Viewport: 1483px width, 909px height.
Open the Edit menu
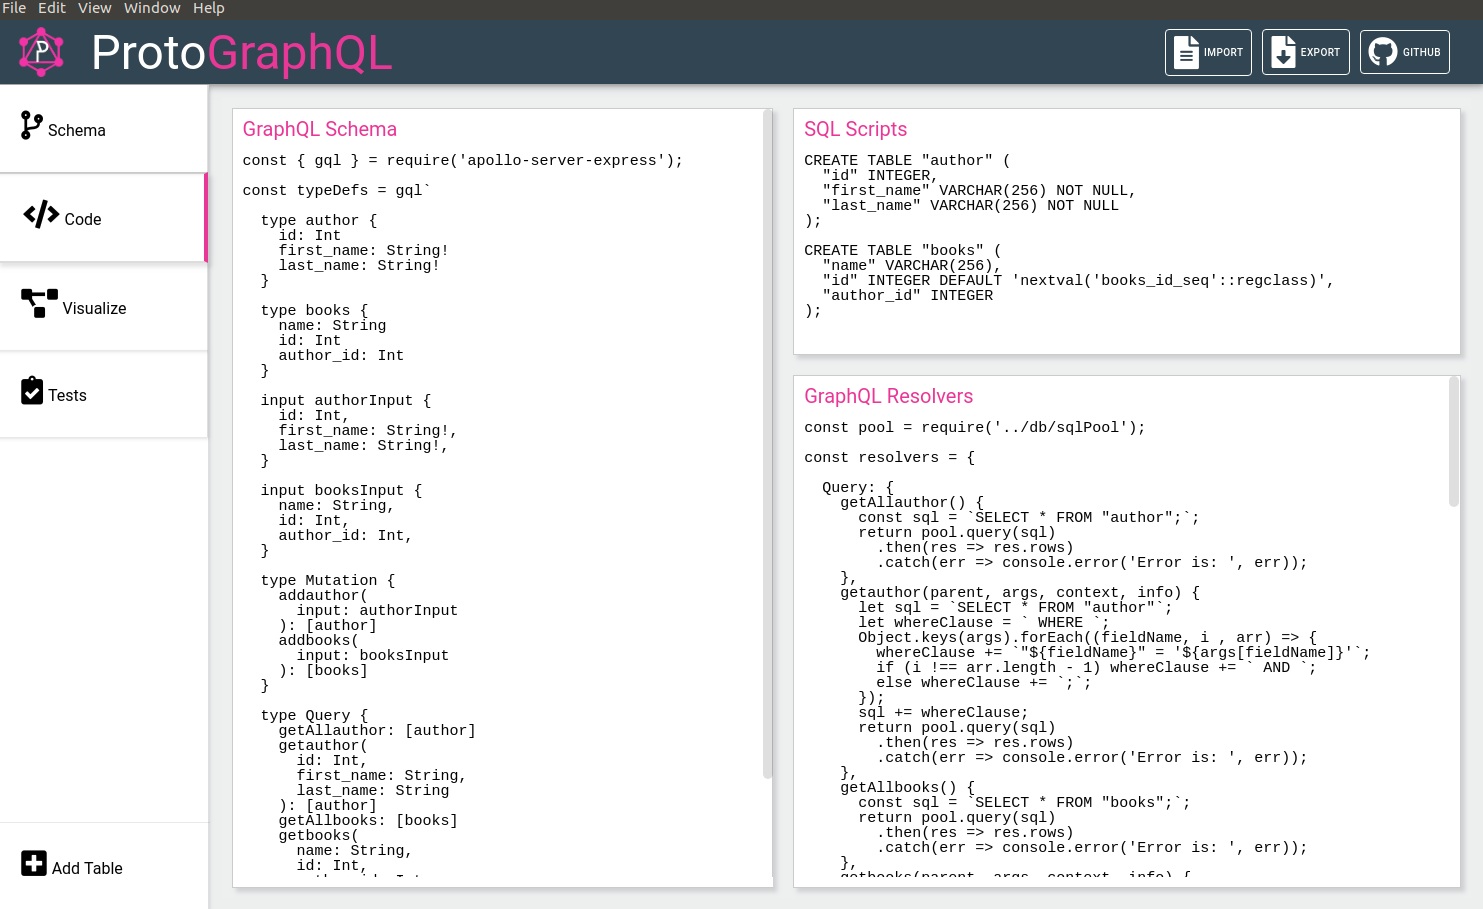tap(52, 8)
